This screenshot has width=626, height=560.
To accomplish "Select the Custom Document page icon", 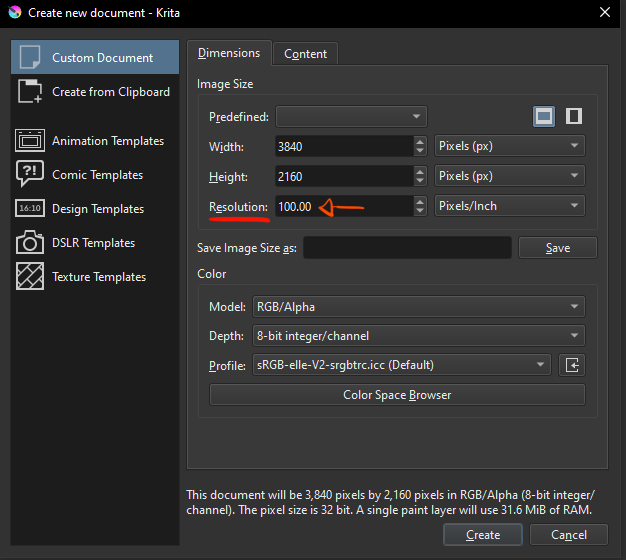I will (x=30, y=57).
